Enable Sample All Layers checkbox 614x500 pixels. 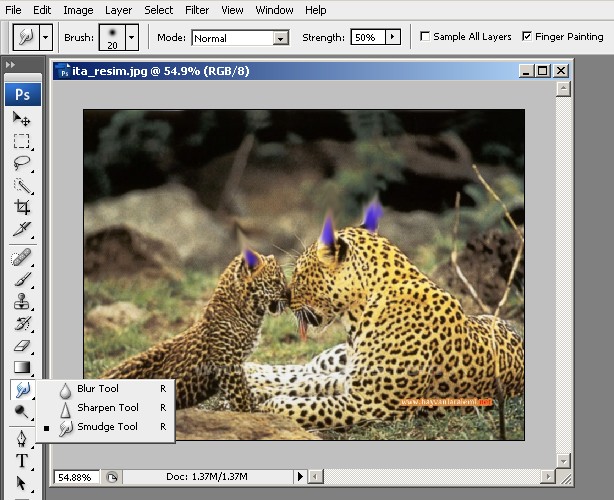(425, 36)
